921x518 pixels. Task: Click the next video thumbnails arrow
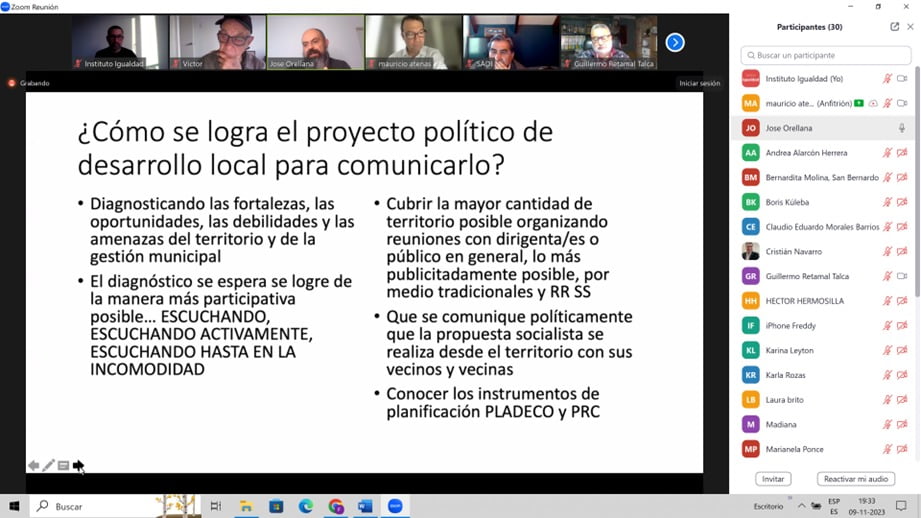click(675, 42)
